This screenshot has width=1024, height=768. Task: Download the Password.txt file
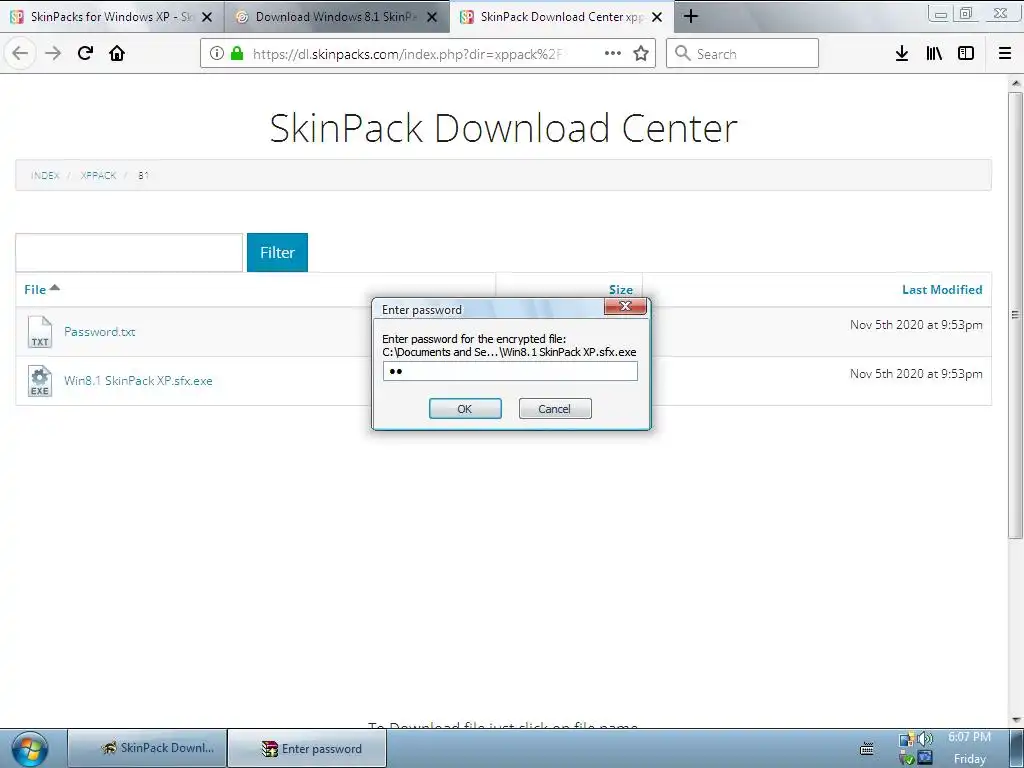(99, 332)
